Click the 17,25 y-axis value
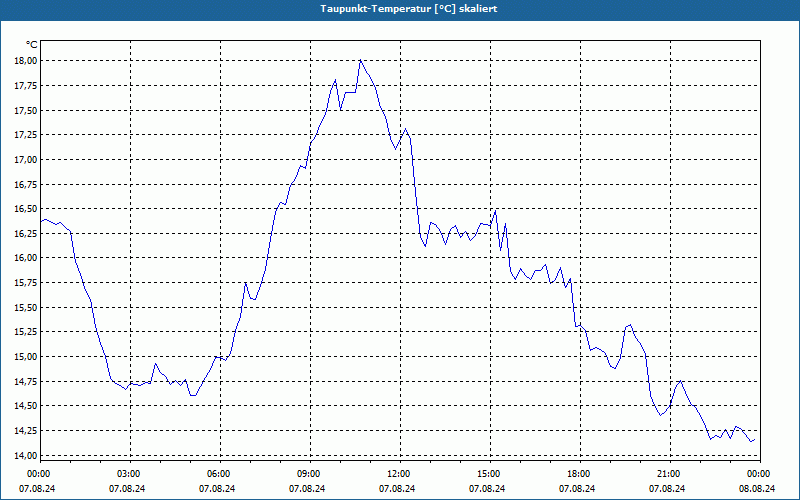The width and height of the screenshot is (800, 500). click(27, 135)
